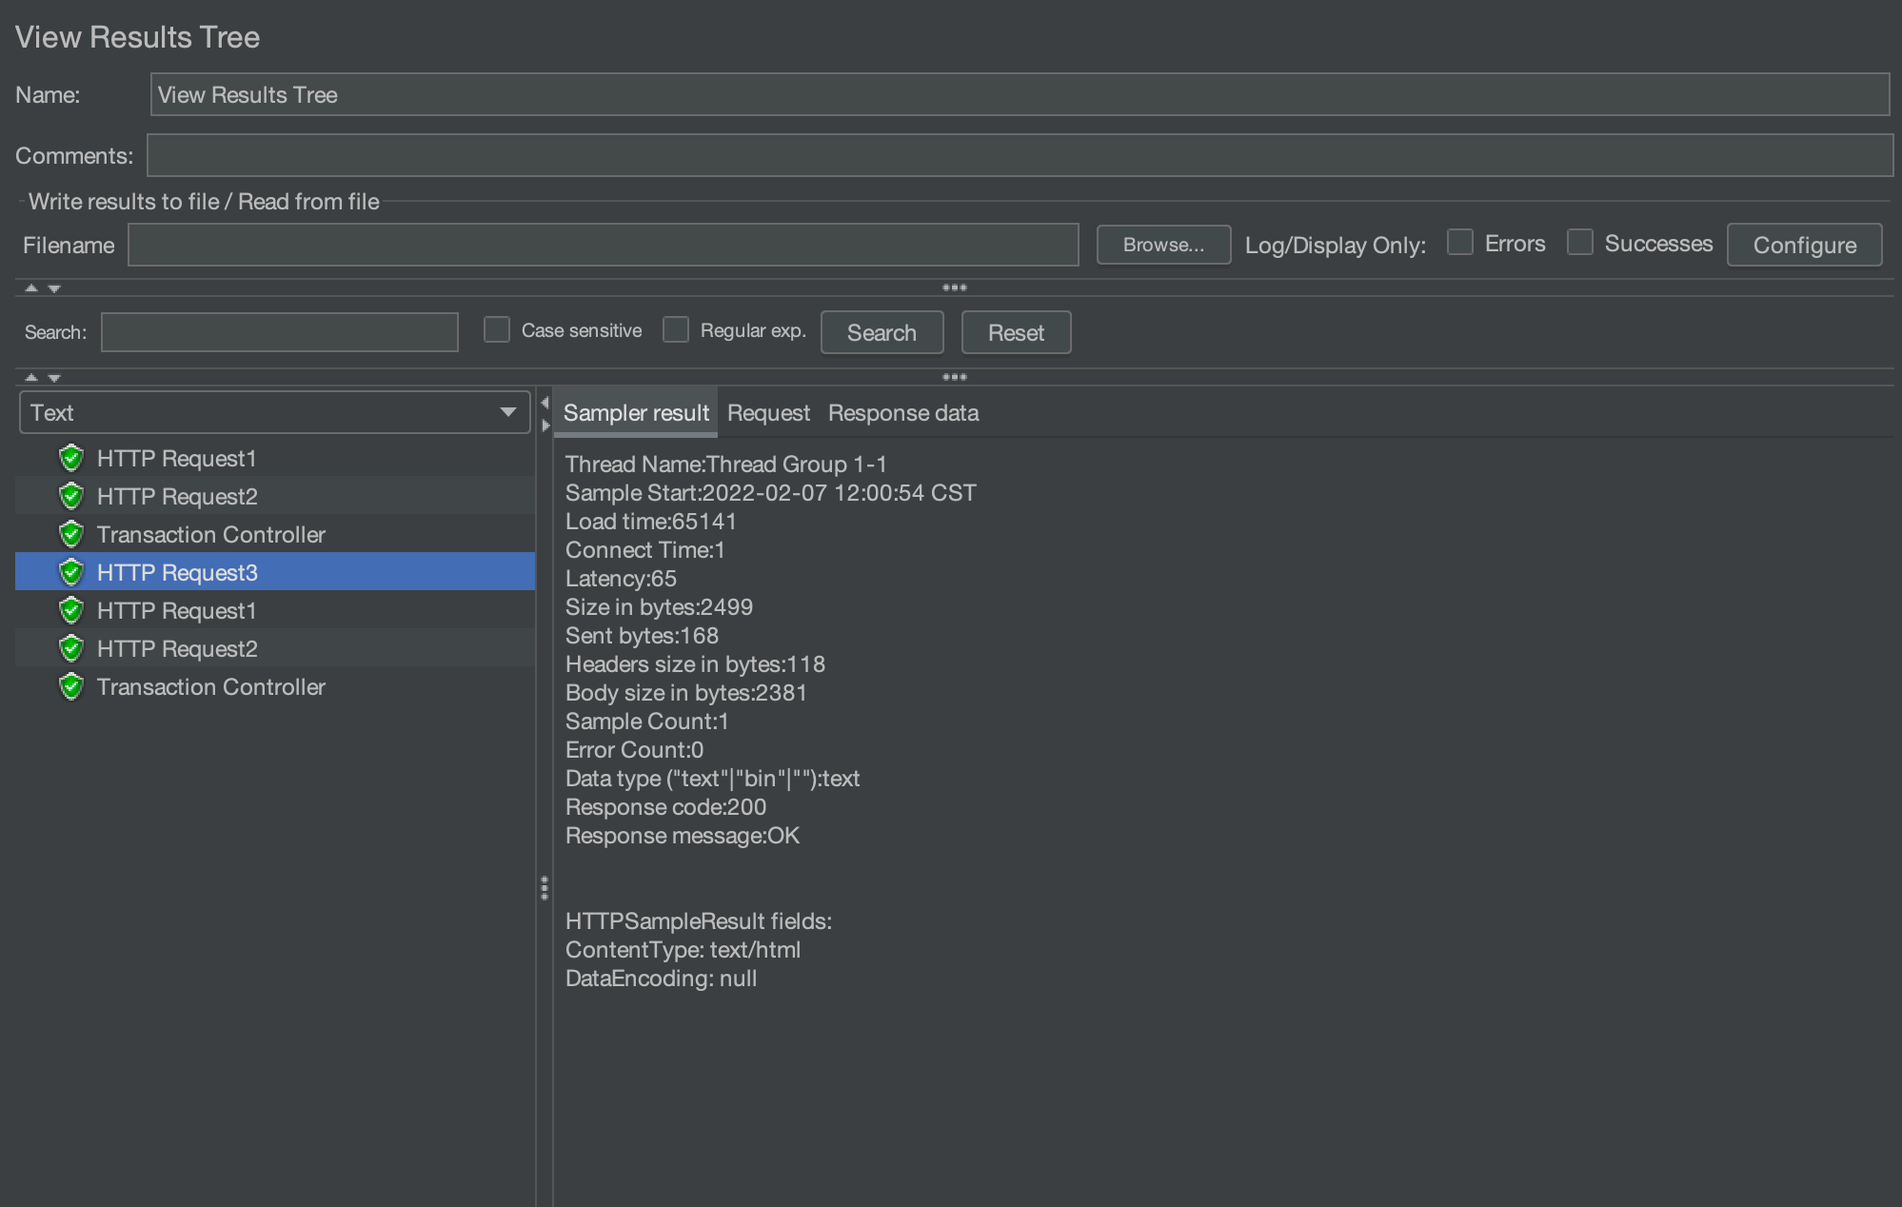Click the right-pointing arrow on the panel divider

(x=545, y=425)
